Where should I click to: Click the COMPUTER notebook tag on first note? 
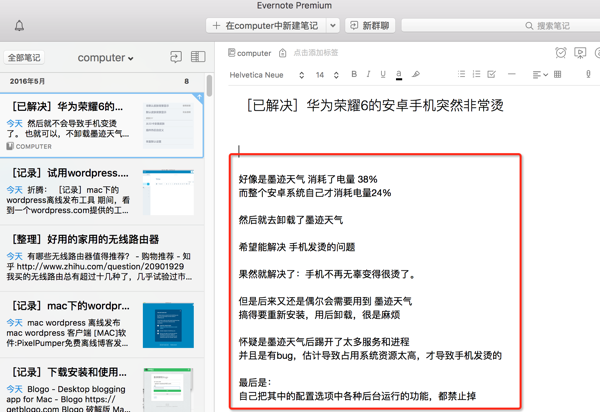pyautogui.click(x=29, y=147)
